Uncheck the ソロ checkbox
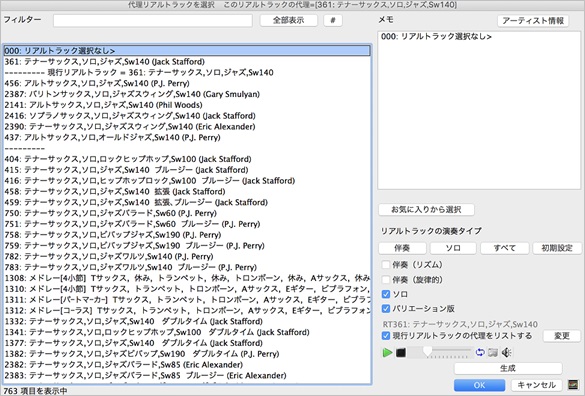Image resolution: width=585 pixels, height=396 pixels. (386, 294)
